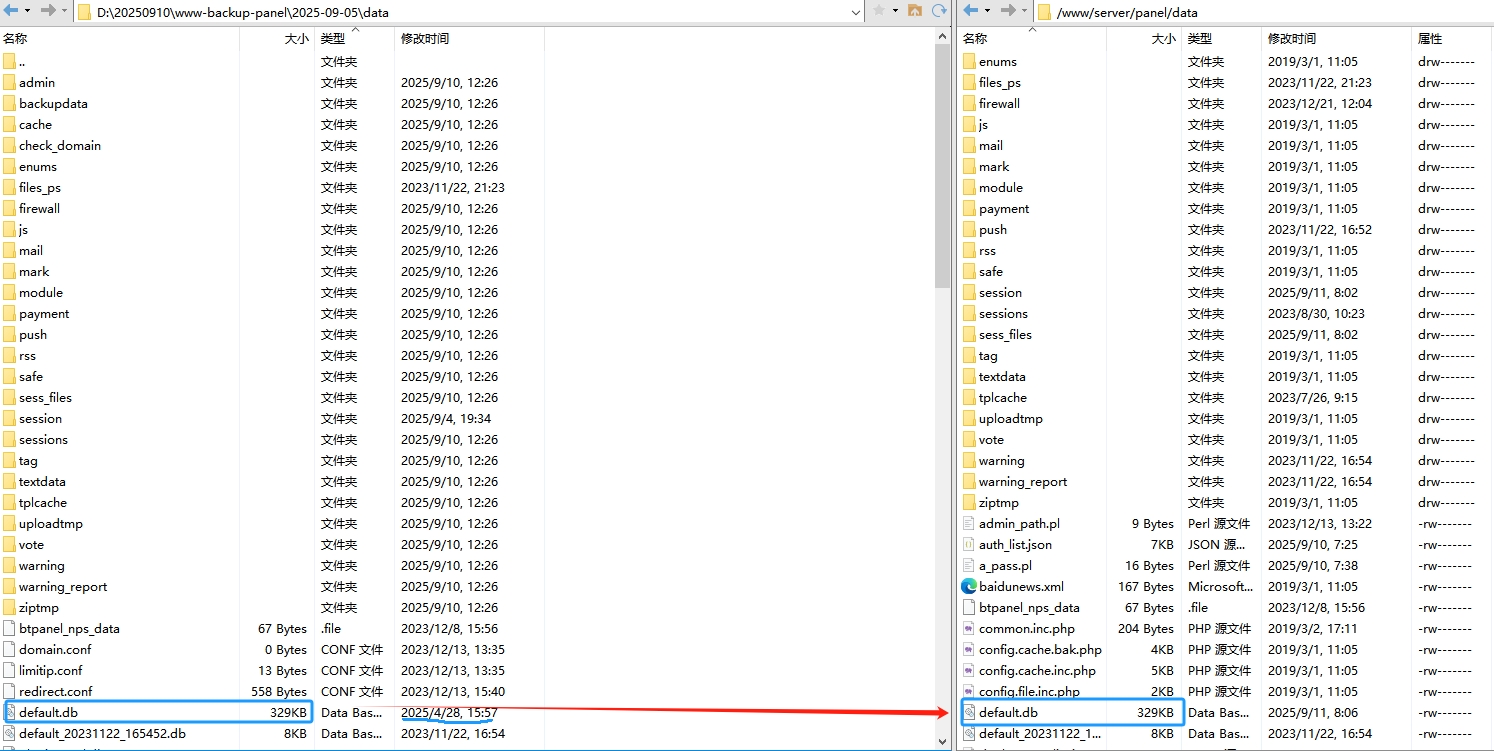The image size is (1494, 751).
Task: Open back-history dropdown in remote pane
Action: click(x=987, y=11)
